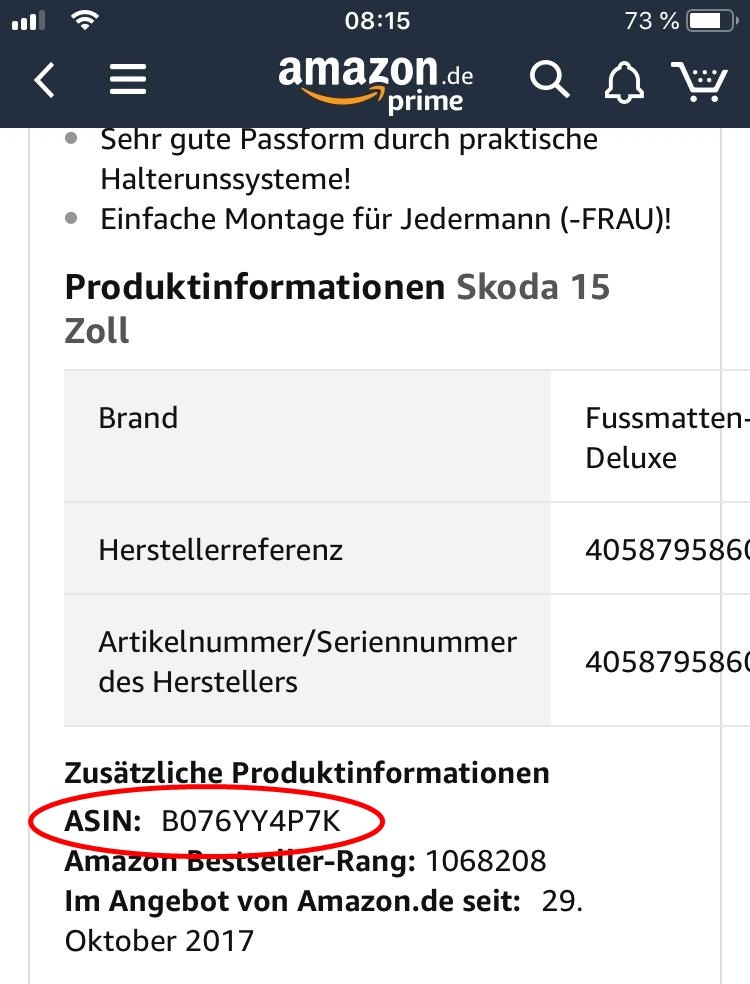The height and width of the screenshot is (984, 750).
Task: Tap the battery icon in status bar
Action: click(x=713, y=20)
